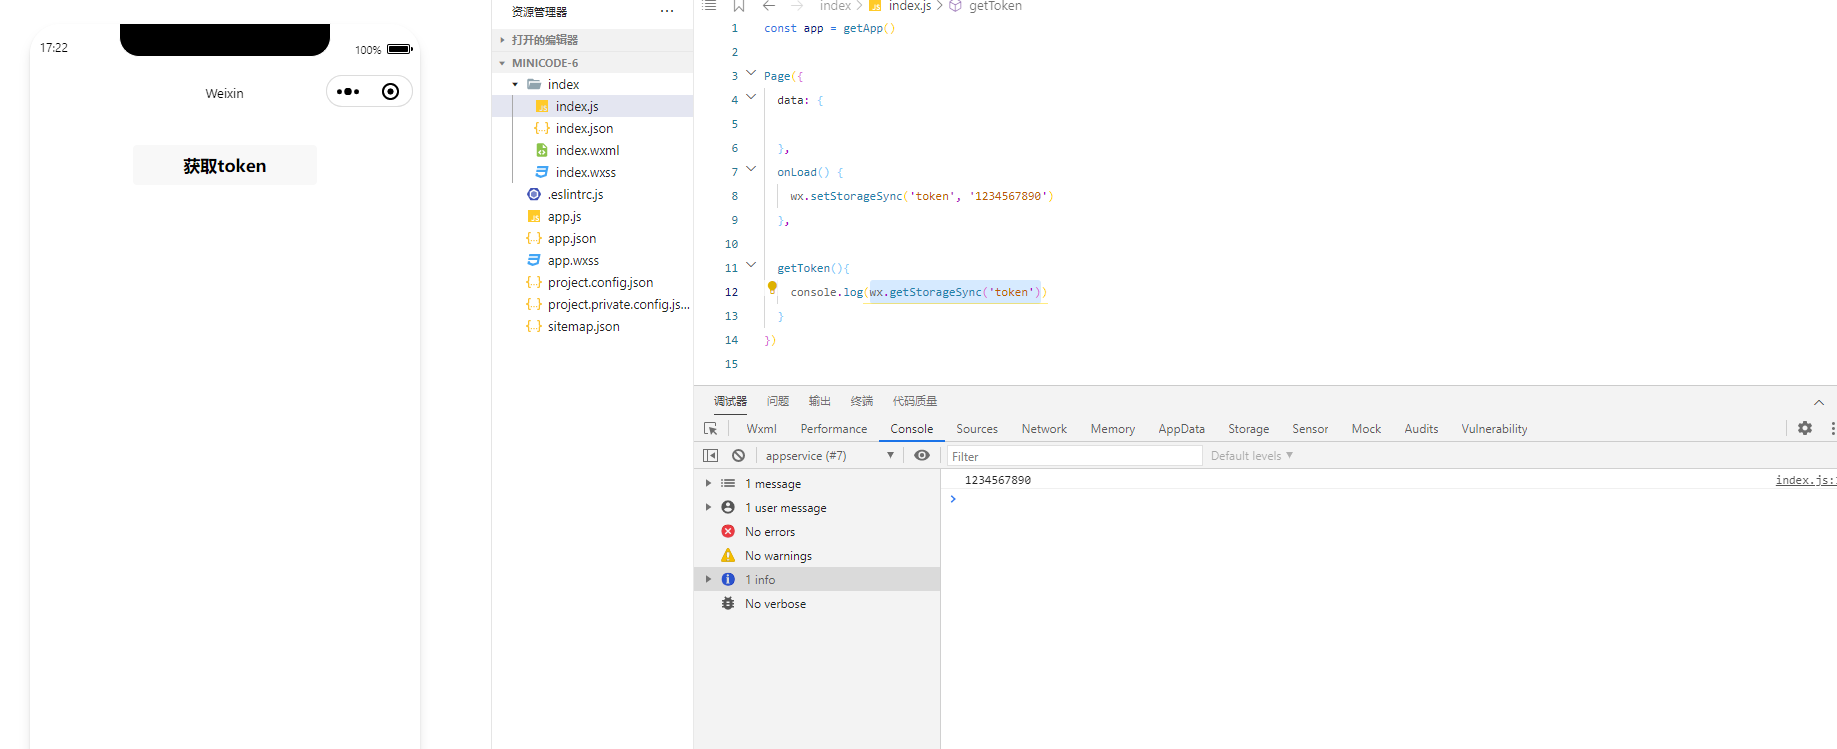Go forward with the right arrow
Image resolution: width=1837 pixels, height=749 pixels.
(797, 6)
